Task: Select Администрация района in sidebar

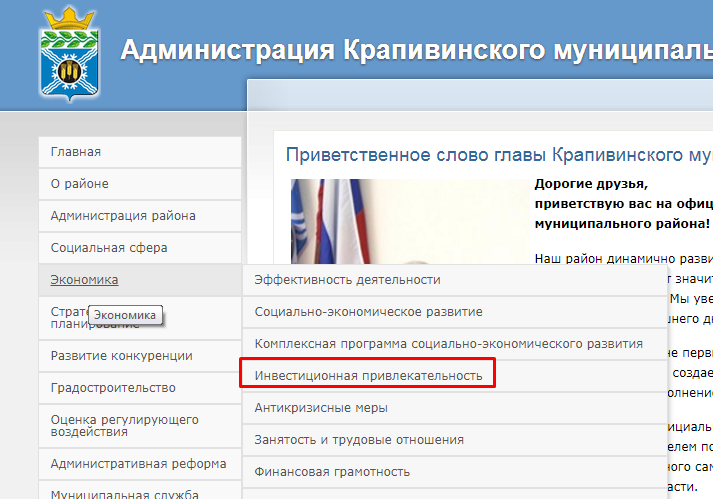Action: pyautogui.click(x=140, y=216)
